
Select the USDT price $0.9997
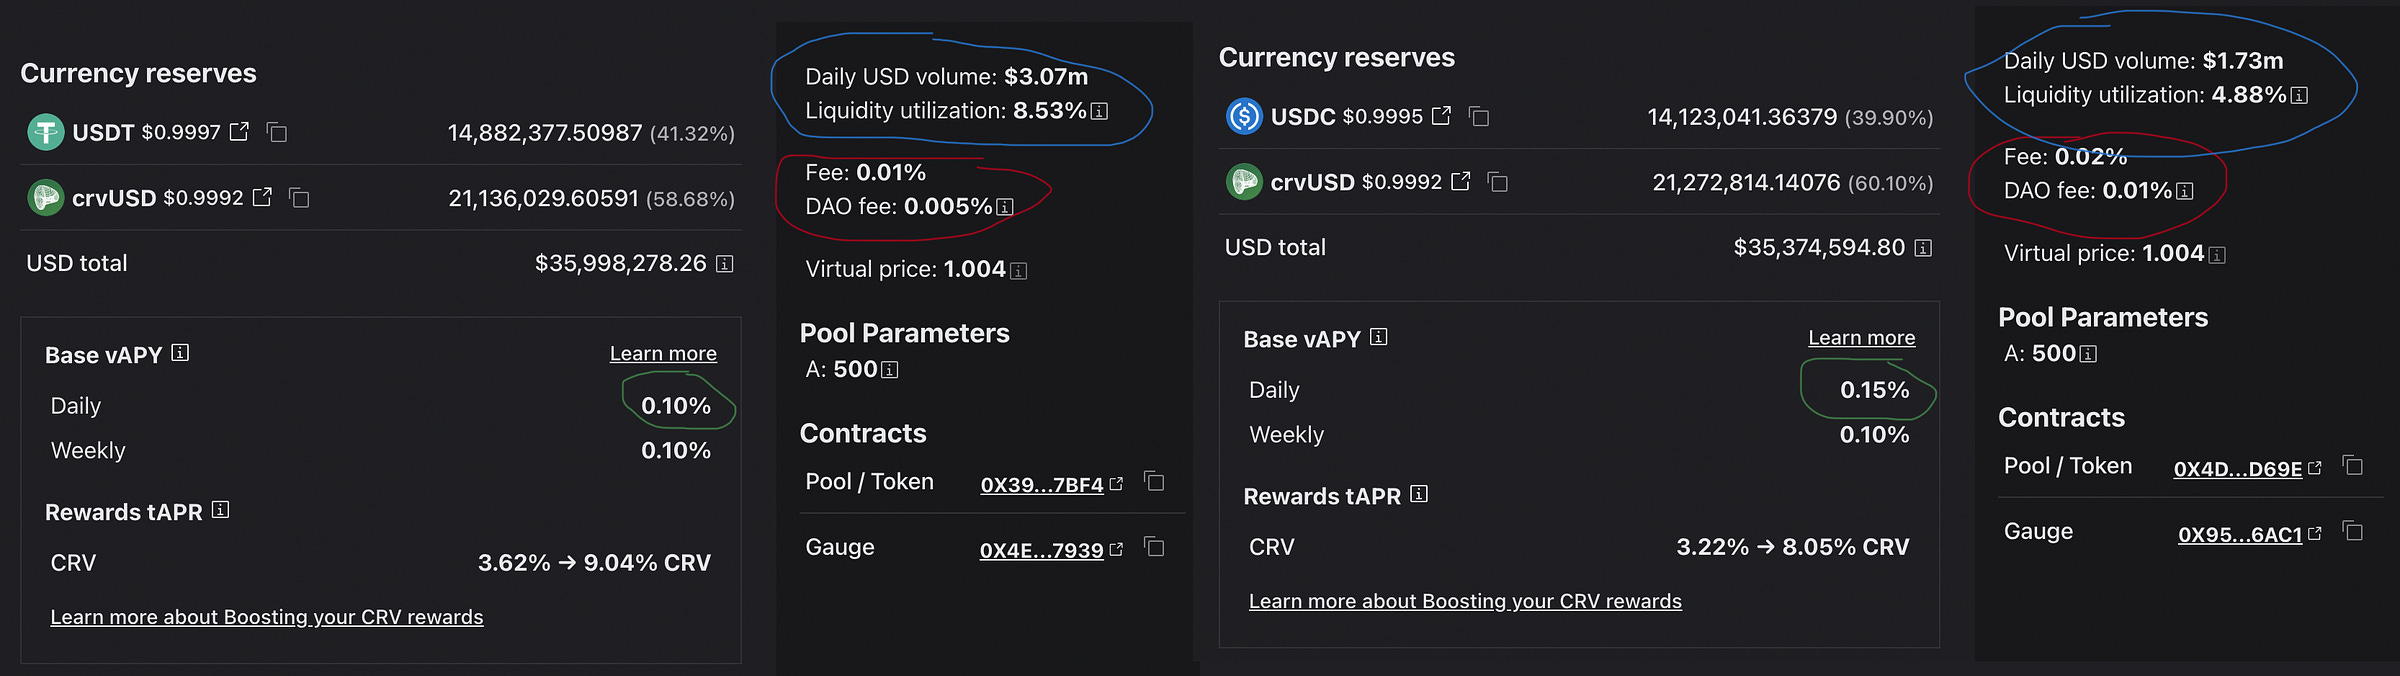181,132
